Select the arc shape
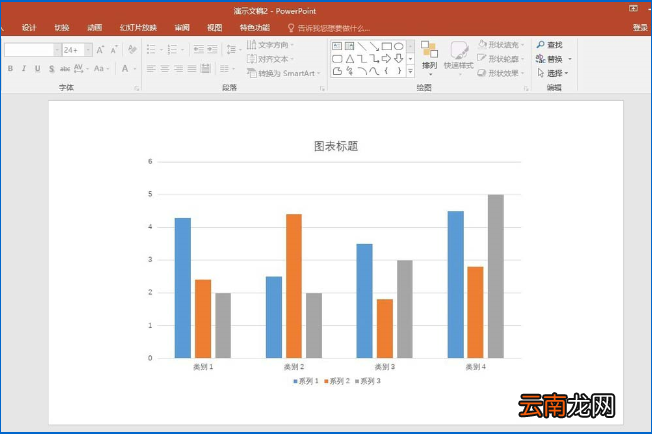Screen dimensions: 652x434 click(362, 71)
